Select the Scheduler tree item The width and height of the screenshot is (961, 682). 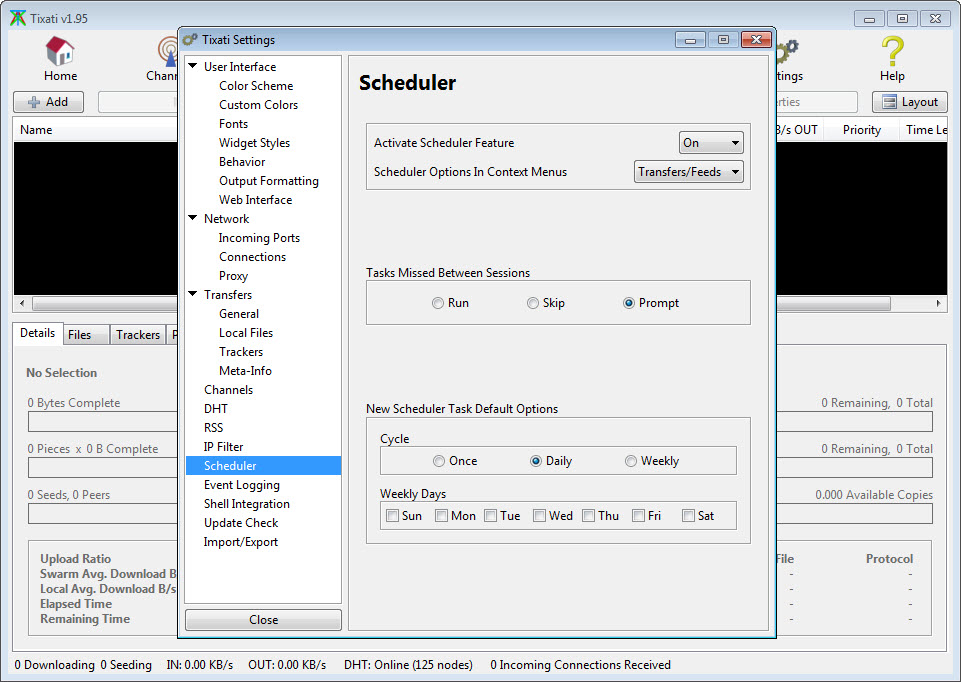pyautogui.click(x=264, y=466)
